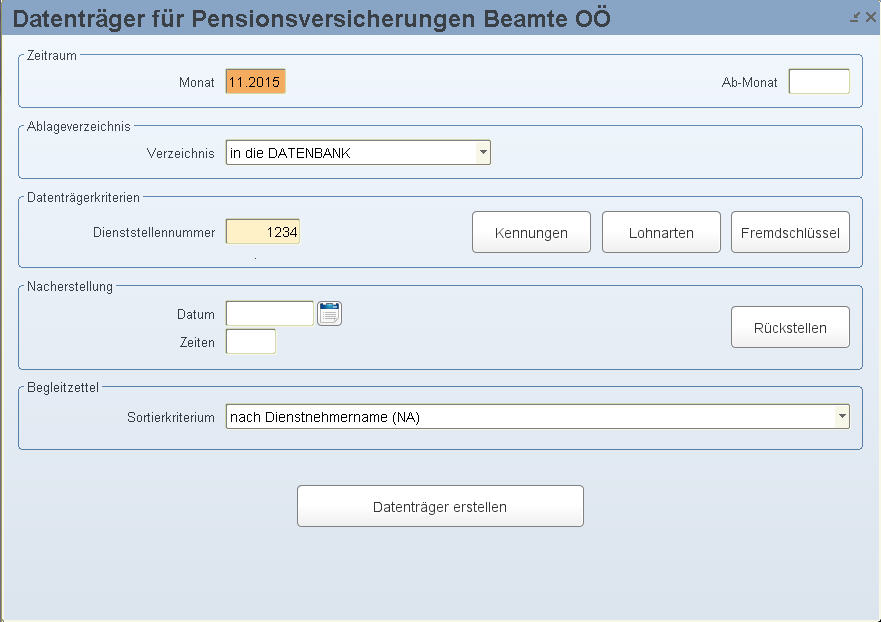Click 'nach Dienstnehmername (NA)' combo box text
This screenshot has width=881, height=622.
[x=325, y=417]
